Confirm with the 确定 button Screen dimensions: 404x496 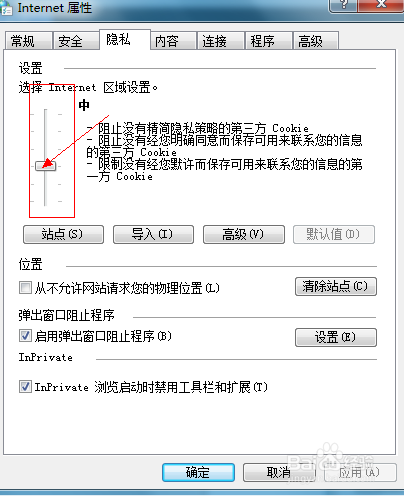[x=198, y=472]
